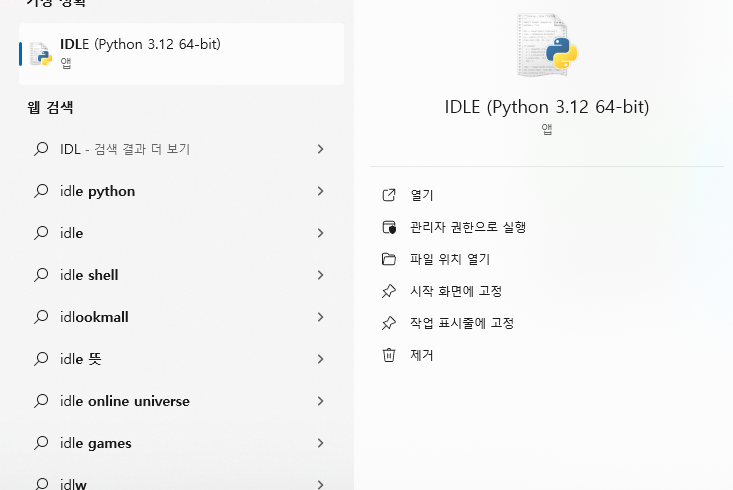Click the search icon beside 'idle' suggestion
Image resolution: width=733 pixels, height=490 pixels.
click(x=41, y=233)
